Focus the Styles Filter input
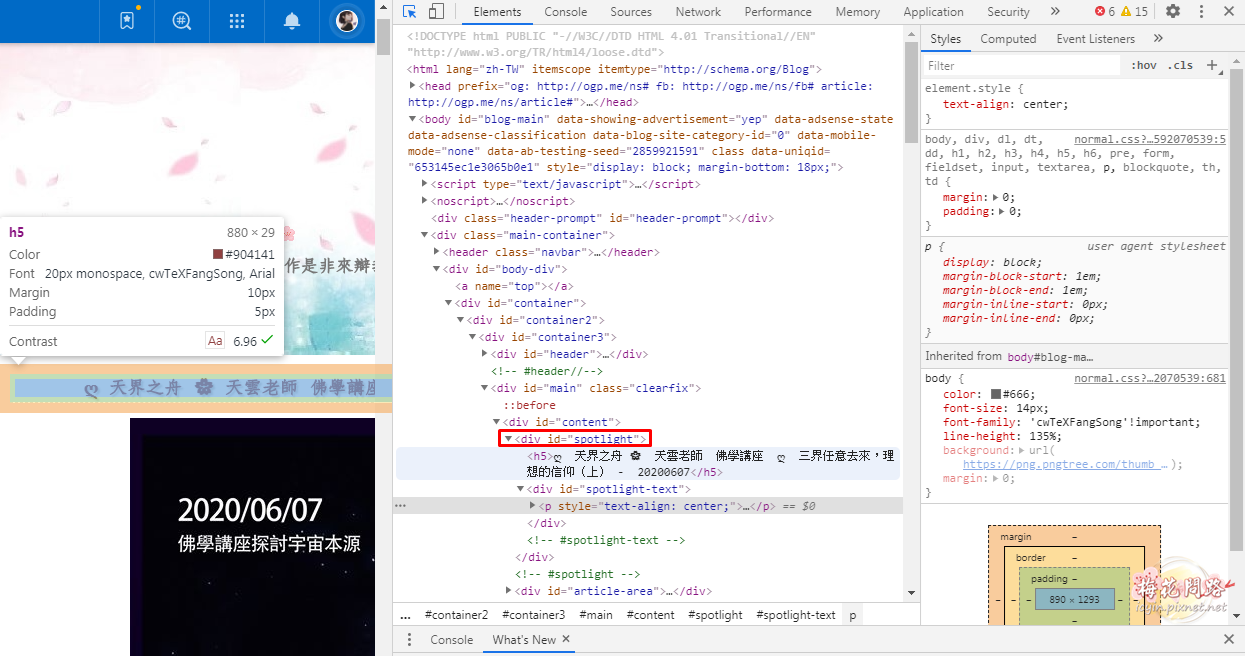This screenshot has width=1245, height=656. point(1021,65)
